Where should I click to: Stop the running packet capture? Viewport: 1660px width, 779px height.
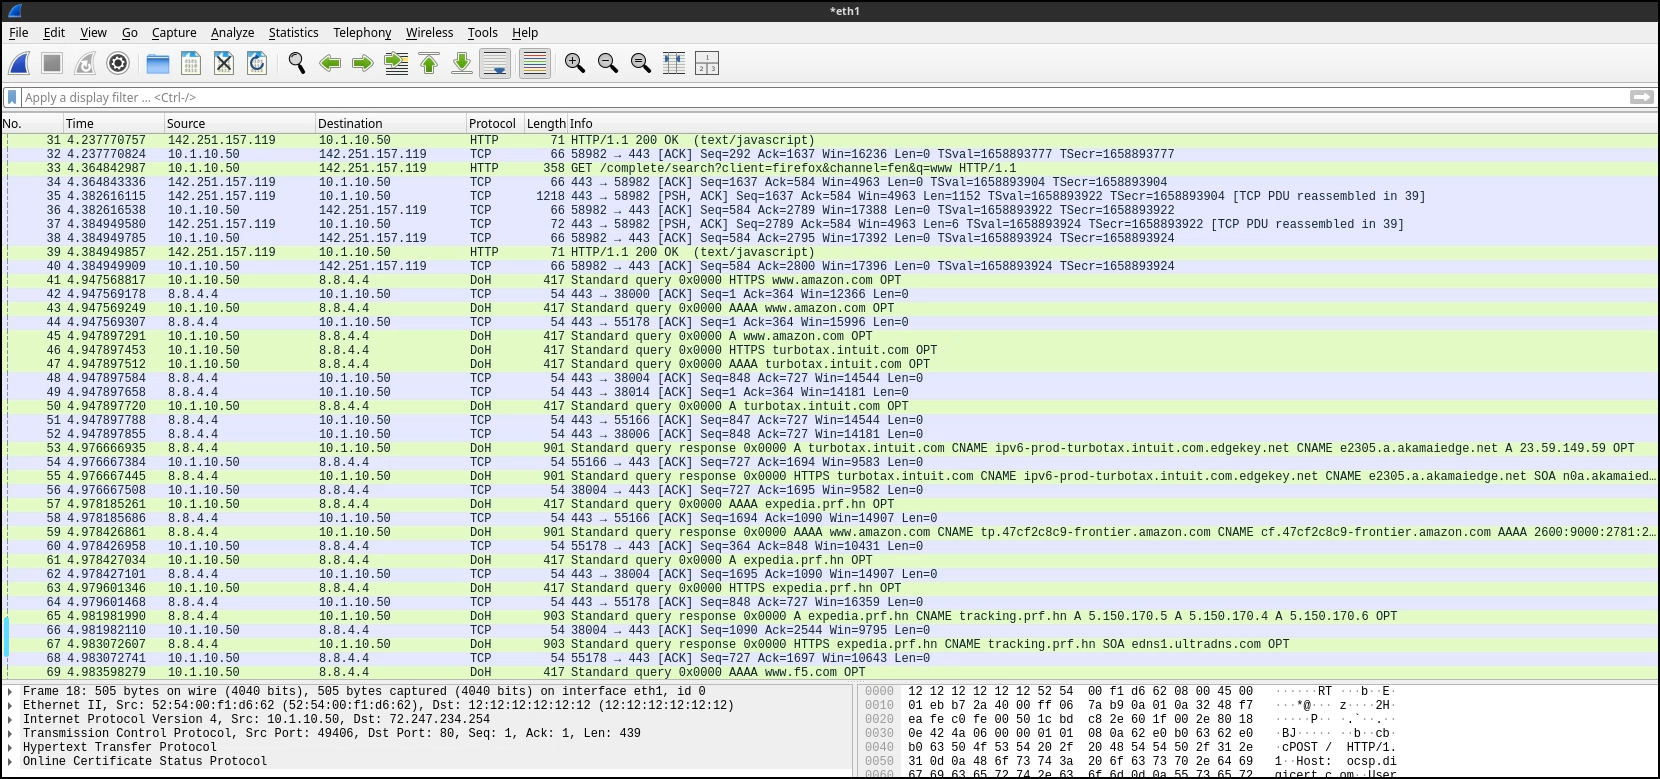[52, 63]
